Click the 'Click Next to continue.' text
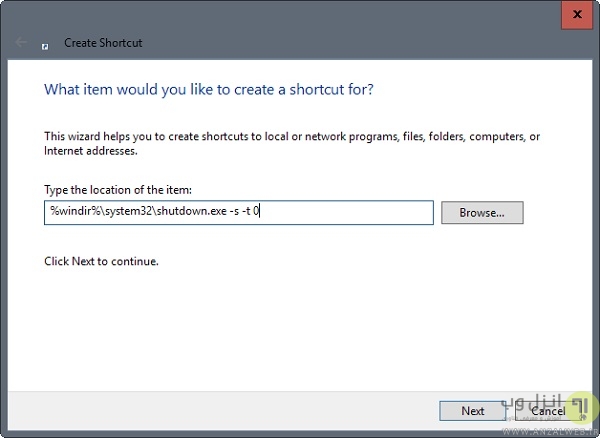 102,262
